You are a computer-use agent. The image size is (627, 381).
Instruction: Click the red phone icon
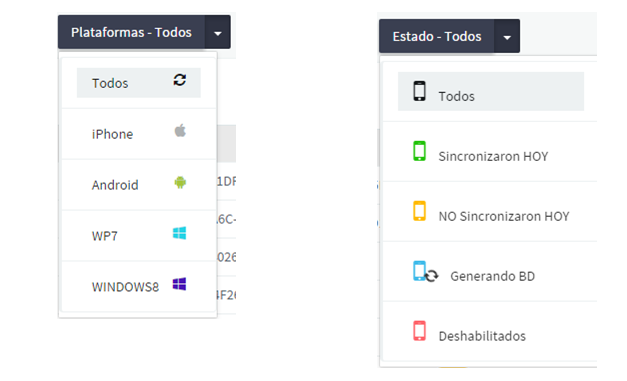click(419, 331)
